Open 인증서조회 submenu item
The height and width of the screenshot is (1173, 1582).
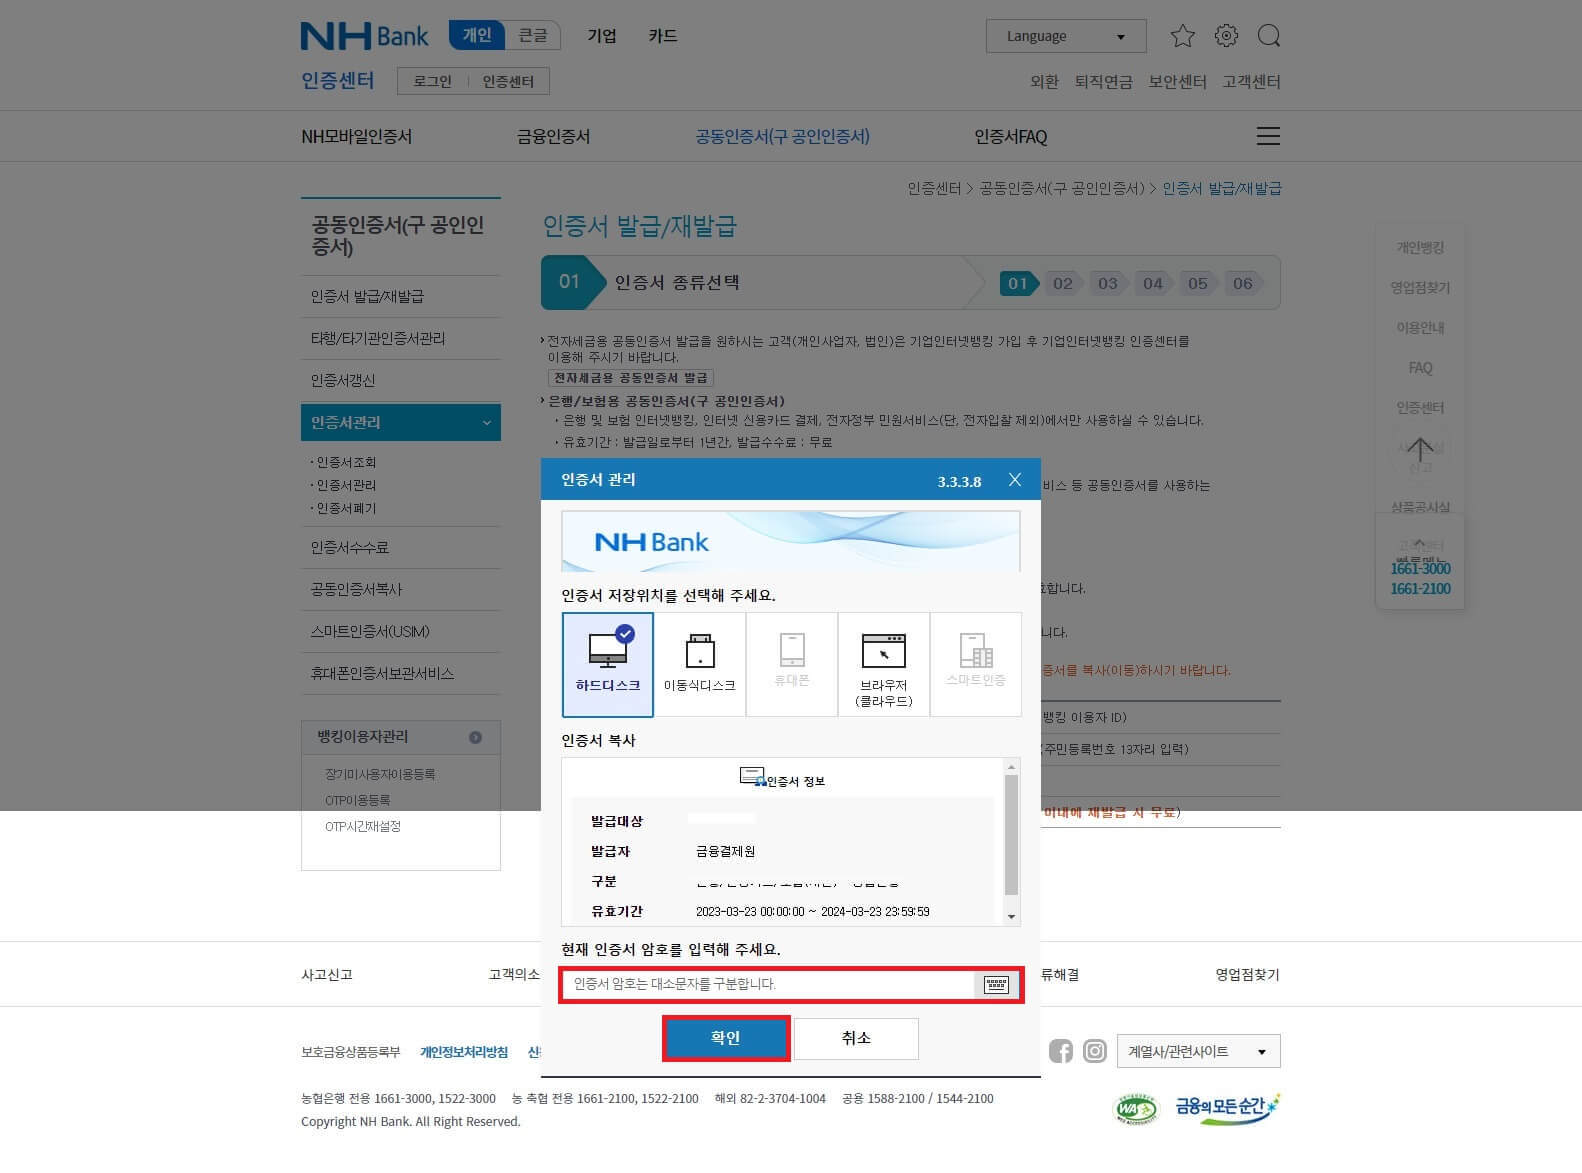click(x=346, y=462)
